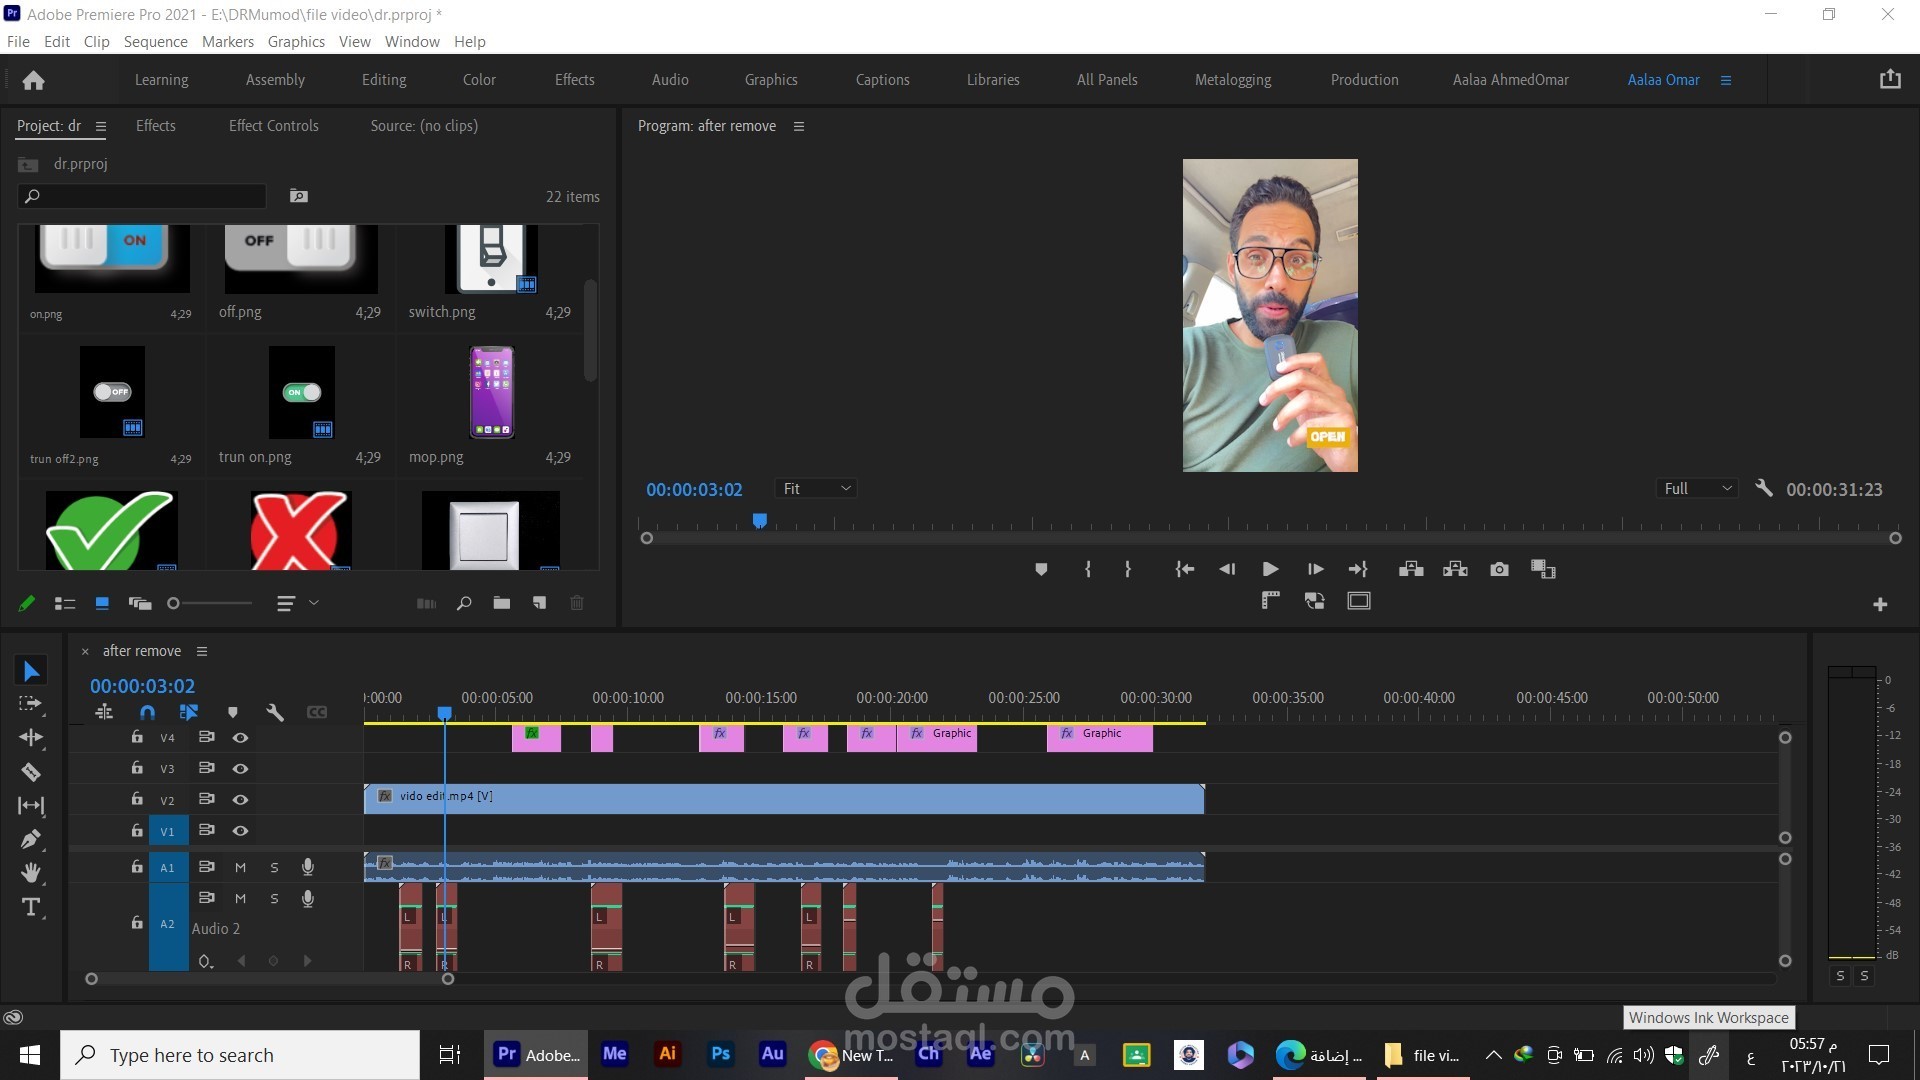Open the Fit zoom level dropdown

click(817, 489)
